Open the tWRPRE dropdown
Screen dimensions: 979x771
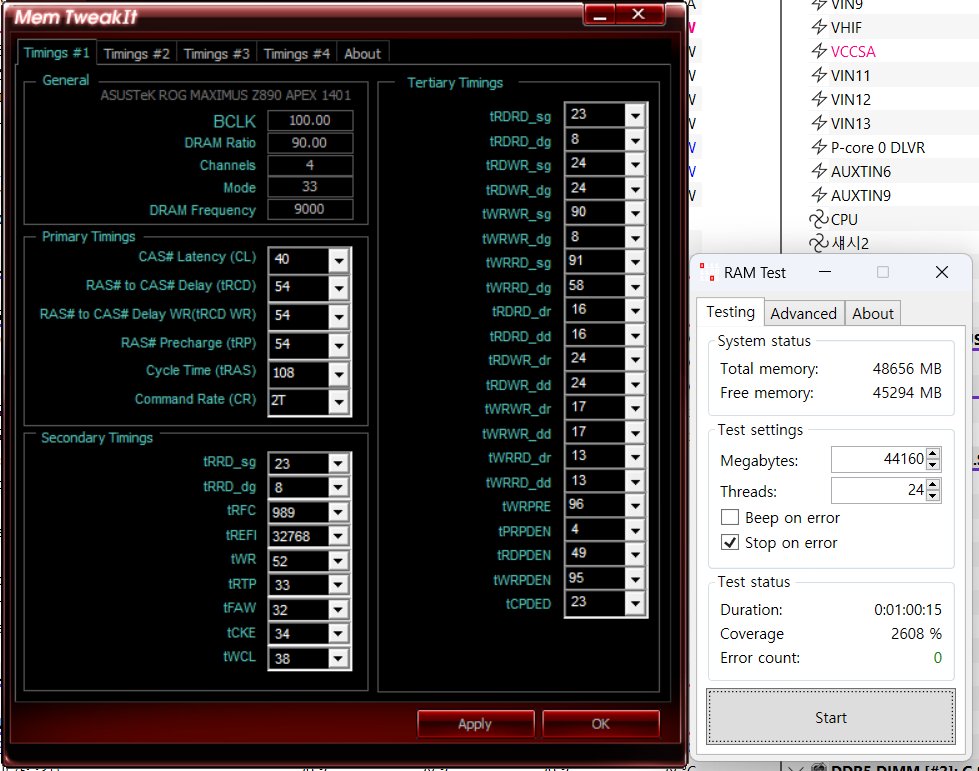point(634,506)
